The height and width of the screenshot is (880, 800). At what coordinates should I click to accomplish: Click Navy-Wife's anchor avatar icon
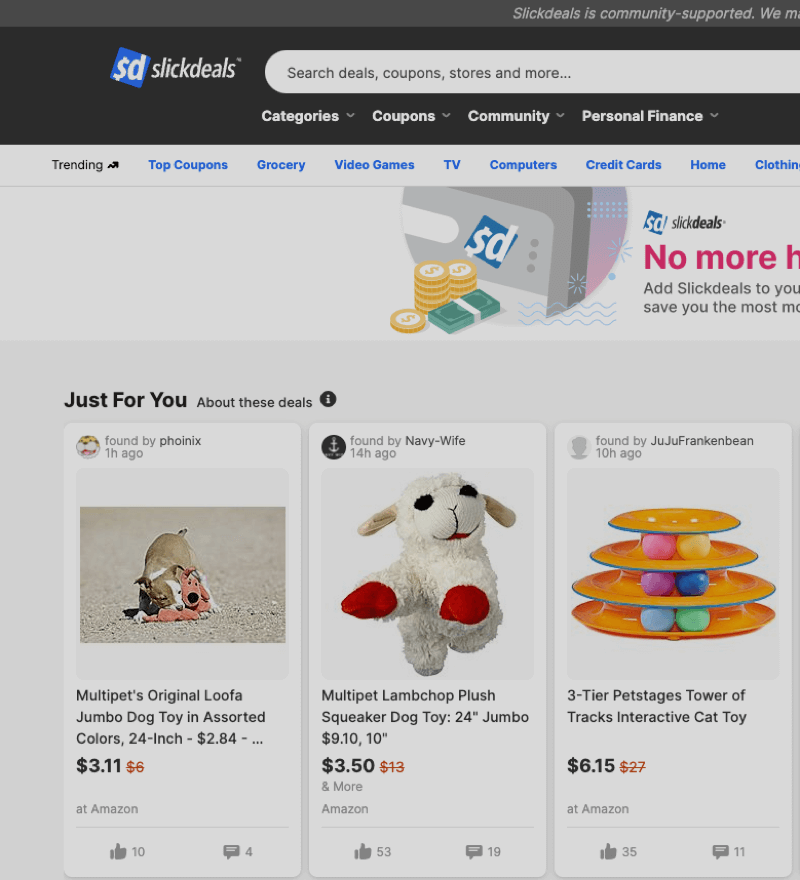coord(333,447)
